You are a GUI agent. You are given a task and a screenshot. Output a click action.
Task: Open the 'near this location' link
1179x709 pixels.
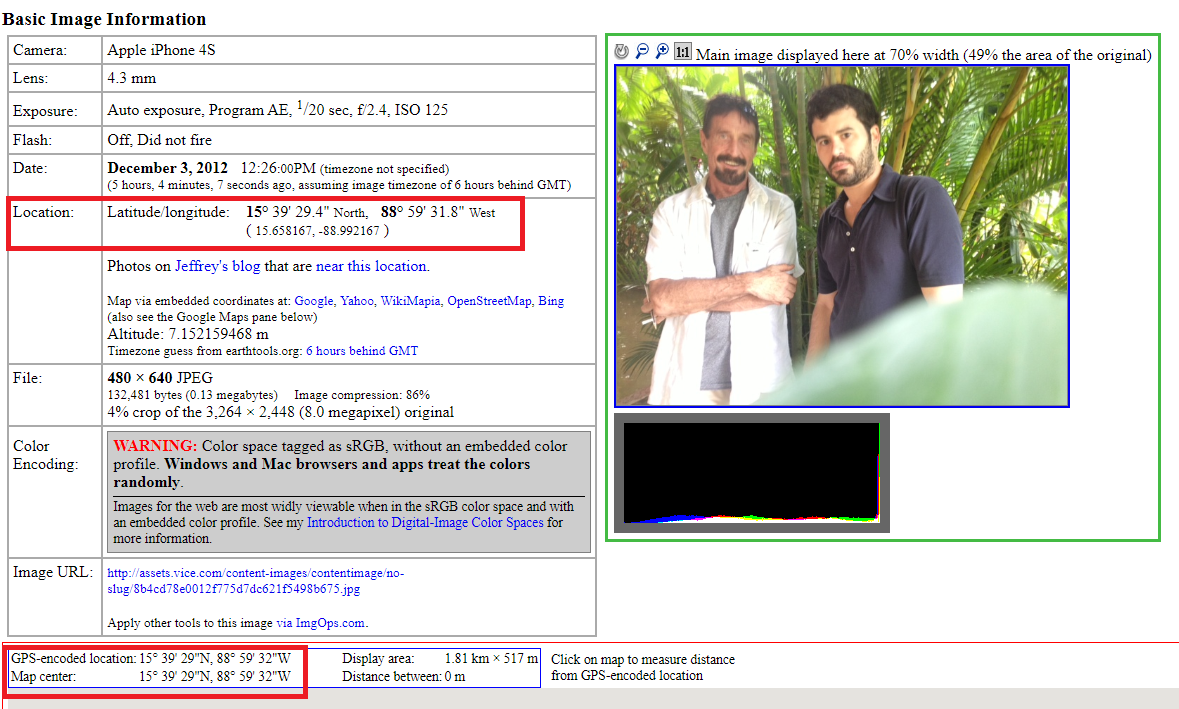point(371,266)
